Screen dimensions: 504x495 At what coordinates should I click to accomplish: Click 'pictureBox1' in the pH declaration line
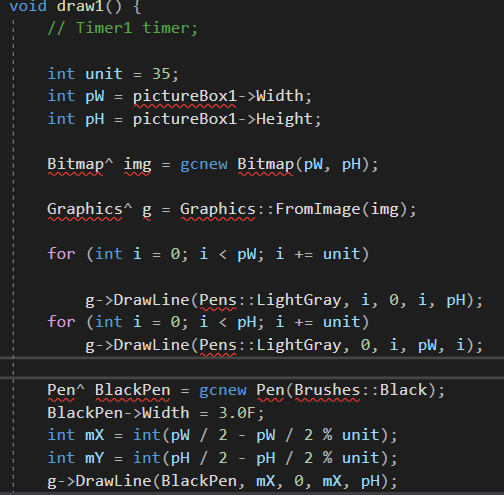pos(185,119)
